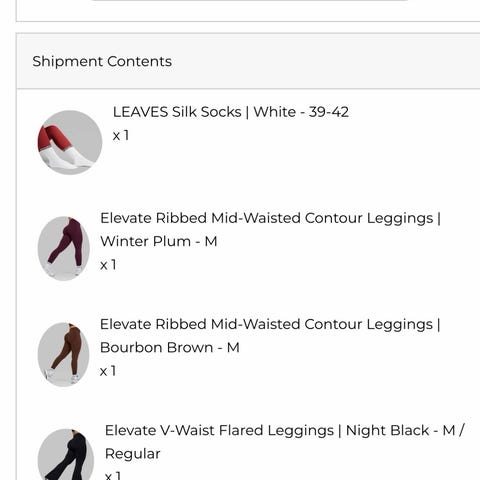Image resolution: width=480 pixels, height=480 pixels.
Task: Open the second Elevate Ribbed Mid-Waisted Contour Leggings title
Action: (266, 324)
